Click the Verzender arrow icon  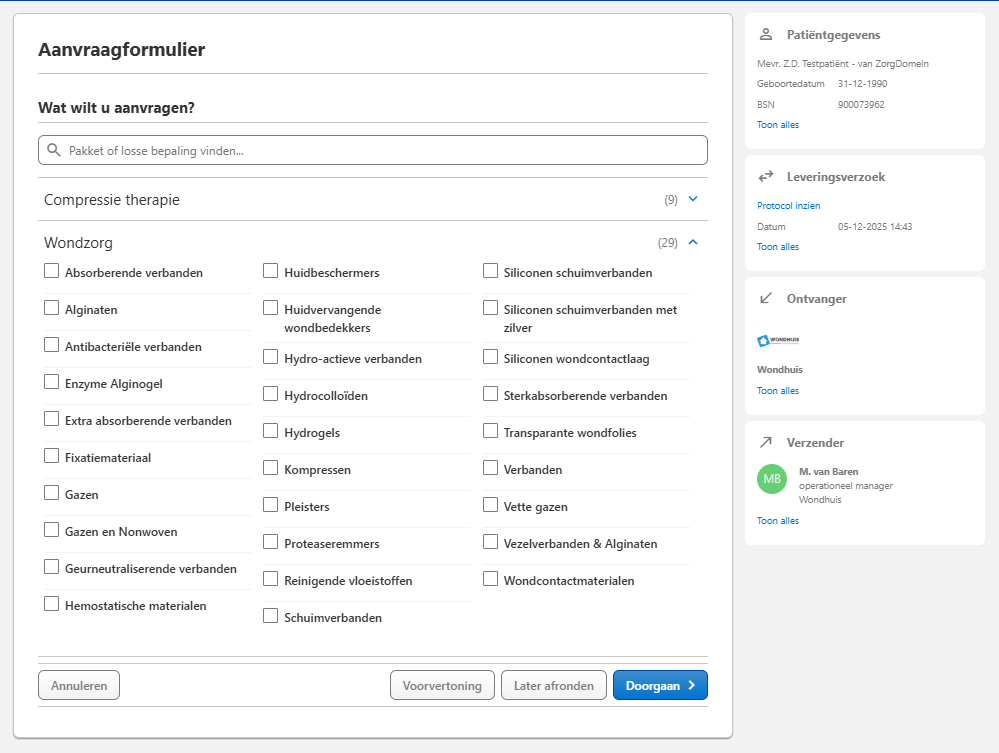(766, 442)
